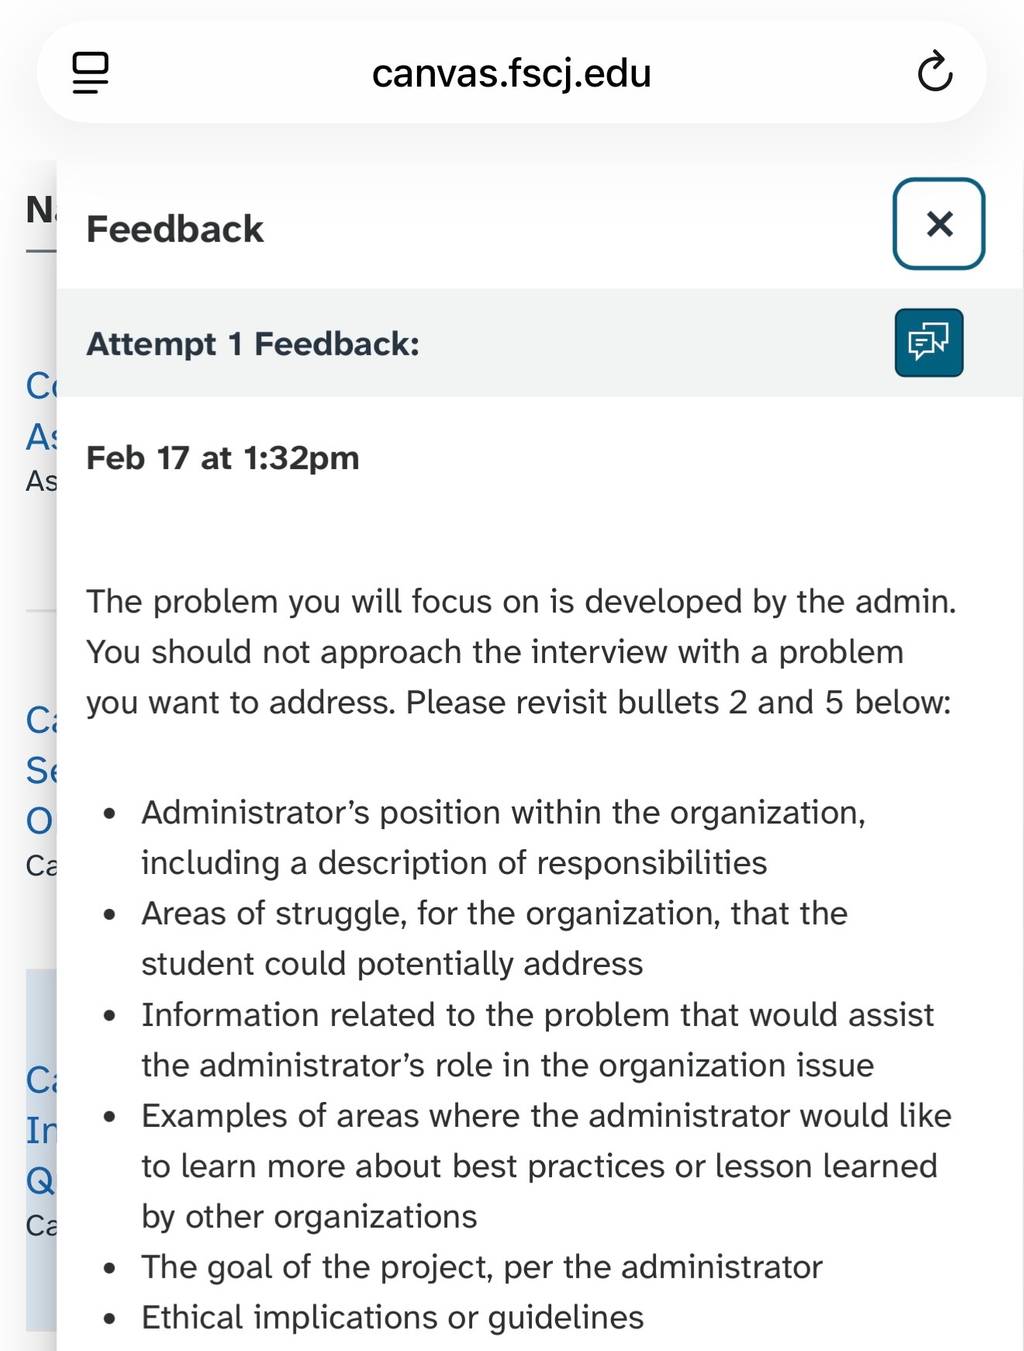Open the hidden blue link starting with 'Se'
The width and height of the screenshot is (1024, 1351).
coord(41,770)
